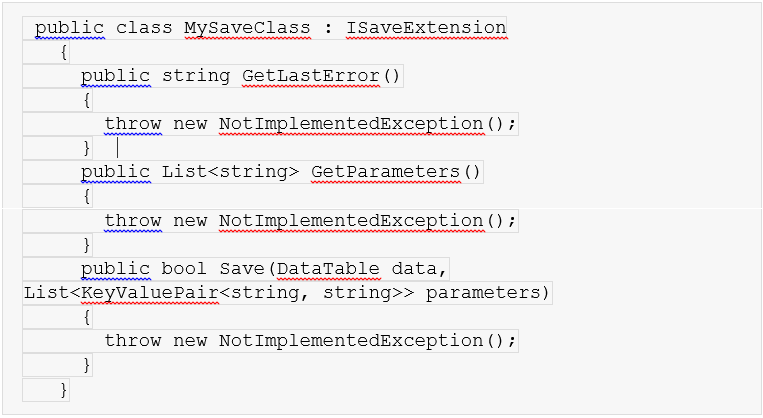Click the MySaveClass class name
This screenshot has height=418, width=763.
tap(247, 28)
